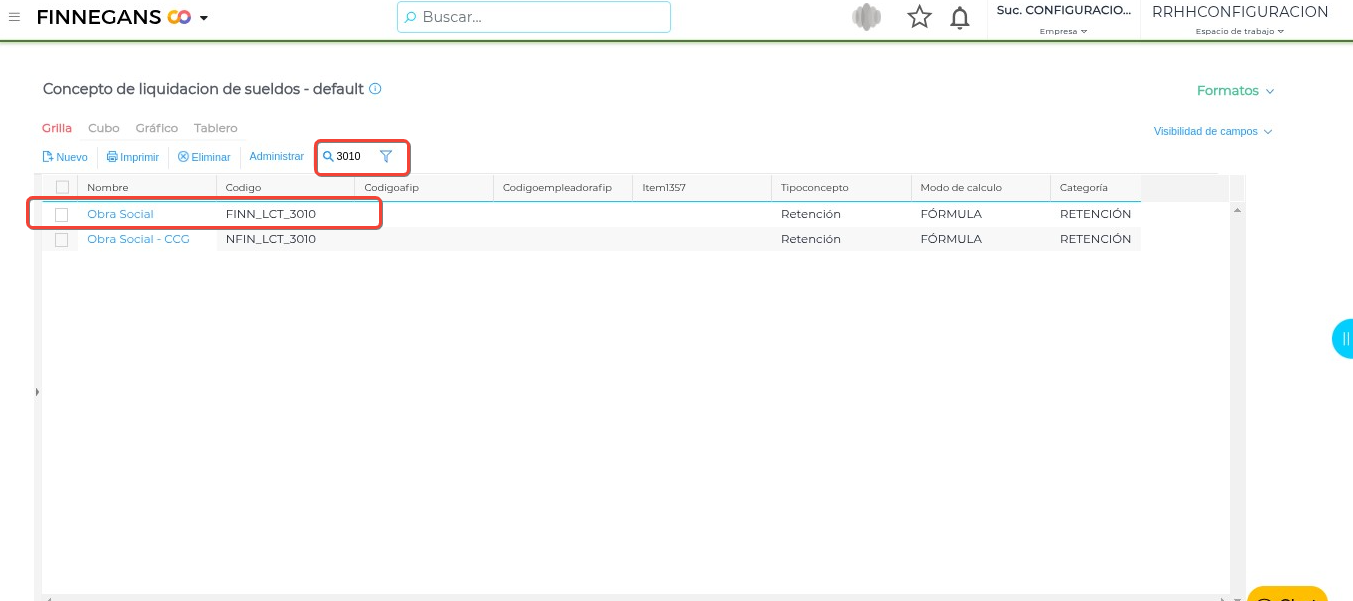The width and height of the screenshot is (1353, 601).
Task: Sort by the Codigoafip column header
Action: tap(425, 187)
